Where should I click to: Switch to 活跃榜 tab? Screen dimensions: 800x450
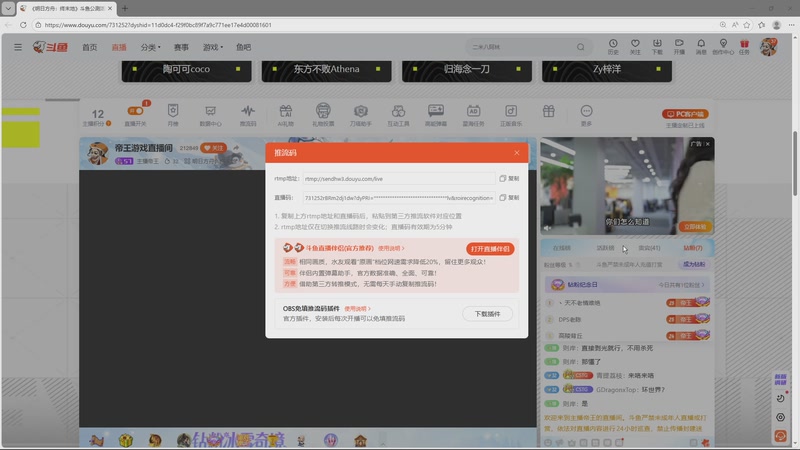[606, 248]
